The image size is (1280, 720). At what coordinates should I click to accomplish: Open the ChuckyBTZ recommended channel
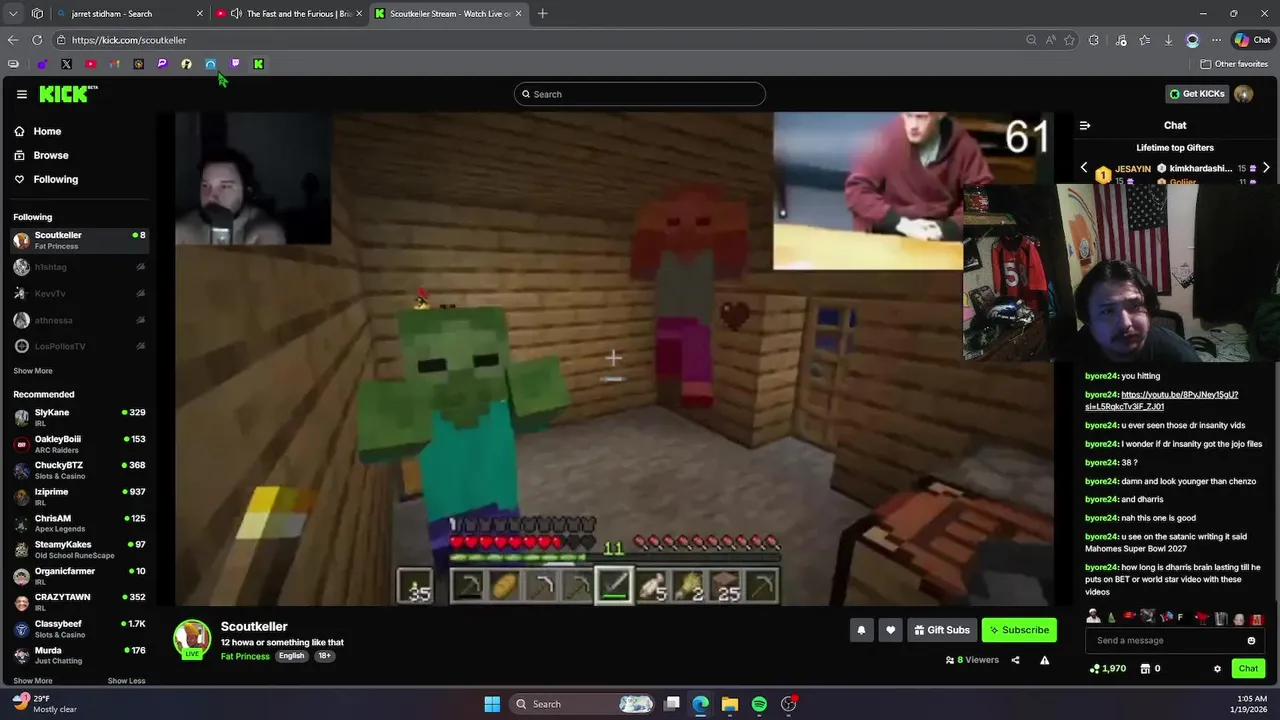pos(80,470)
